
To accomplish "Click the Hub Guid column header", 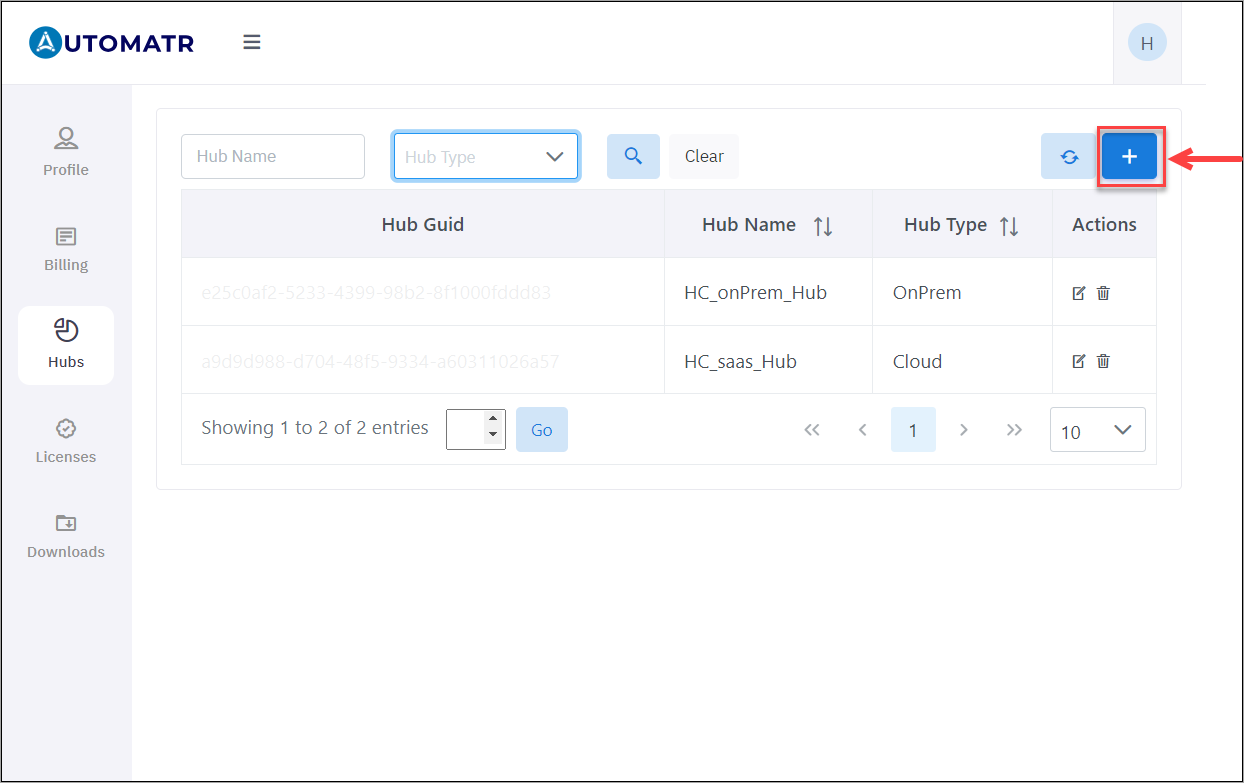I will click(423, 225).
